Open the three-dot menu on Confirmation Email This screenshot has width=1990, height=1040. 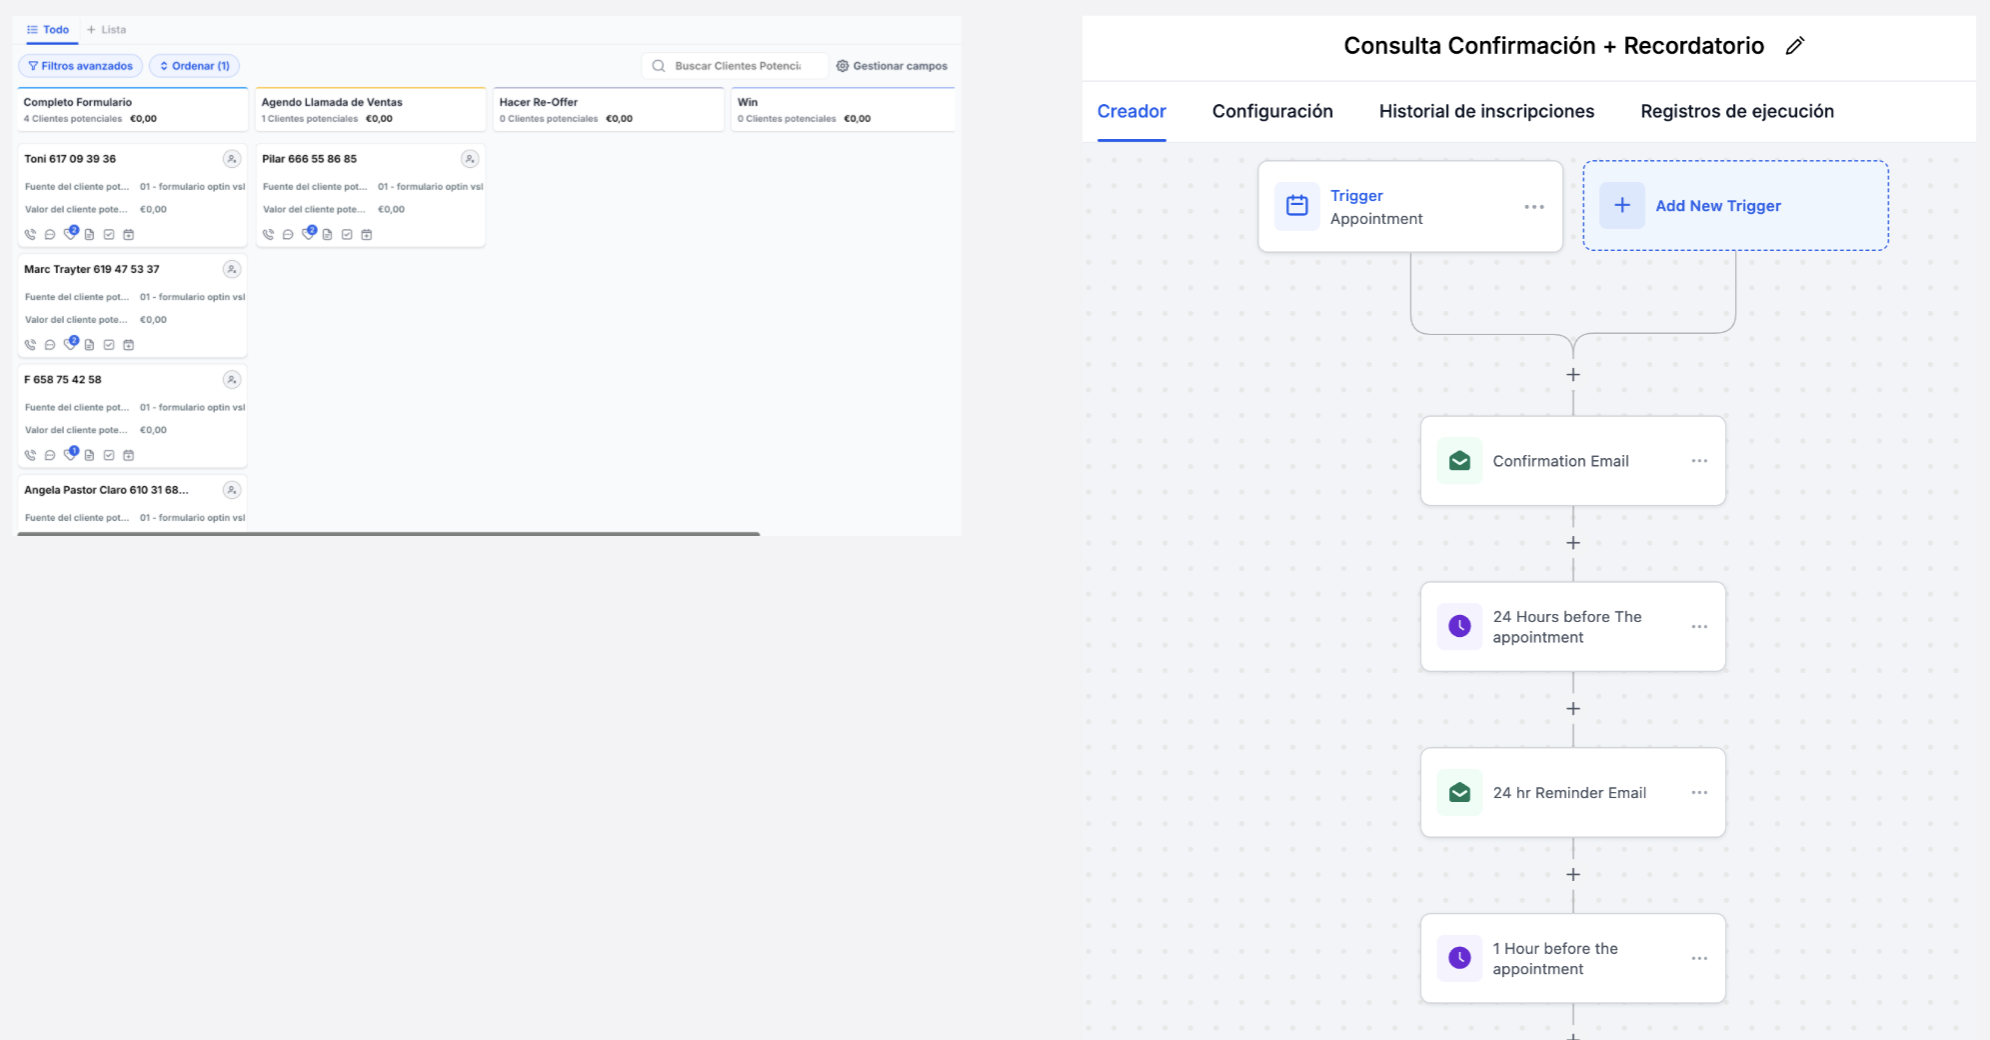coord(1699,461)
